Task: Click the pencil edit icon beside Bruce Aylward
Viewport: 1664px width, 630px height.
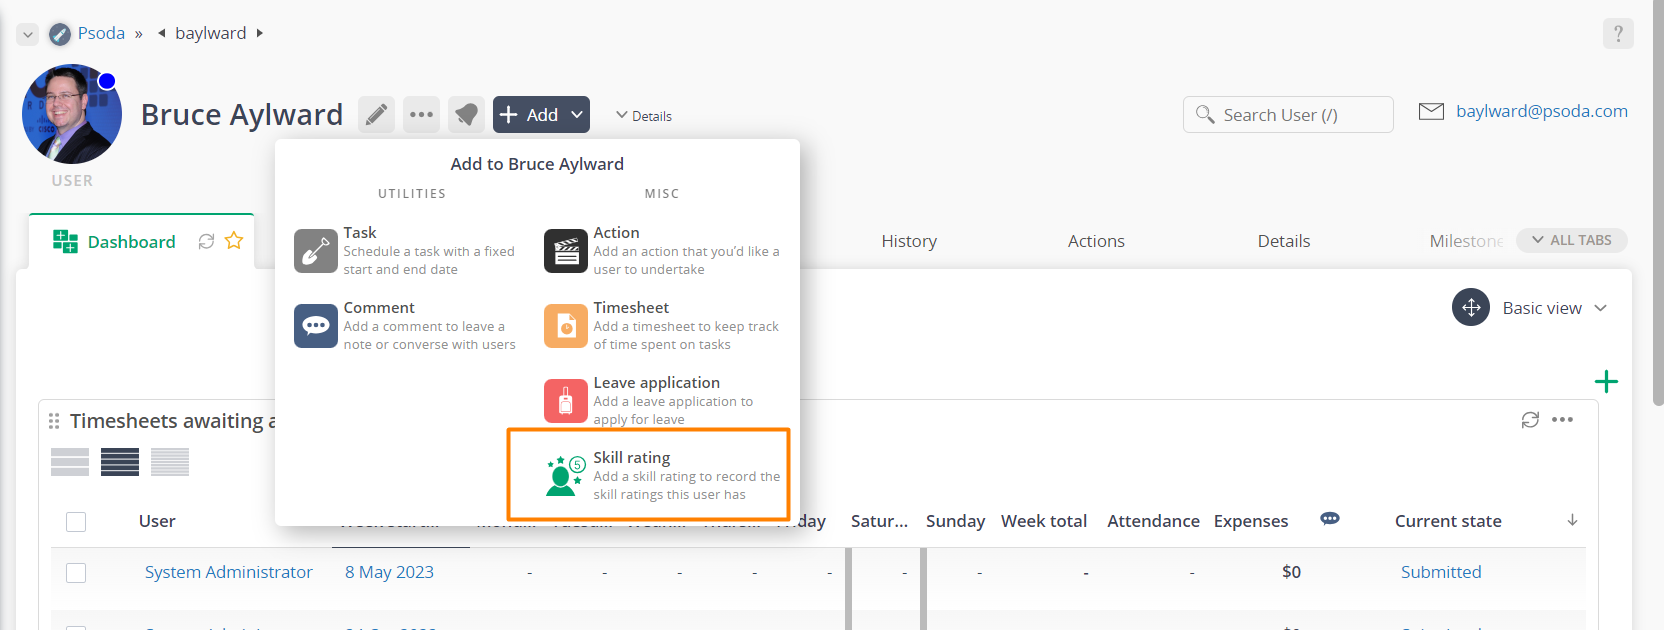Action: click(x=376, y=115)
